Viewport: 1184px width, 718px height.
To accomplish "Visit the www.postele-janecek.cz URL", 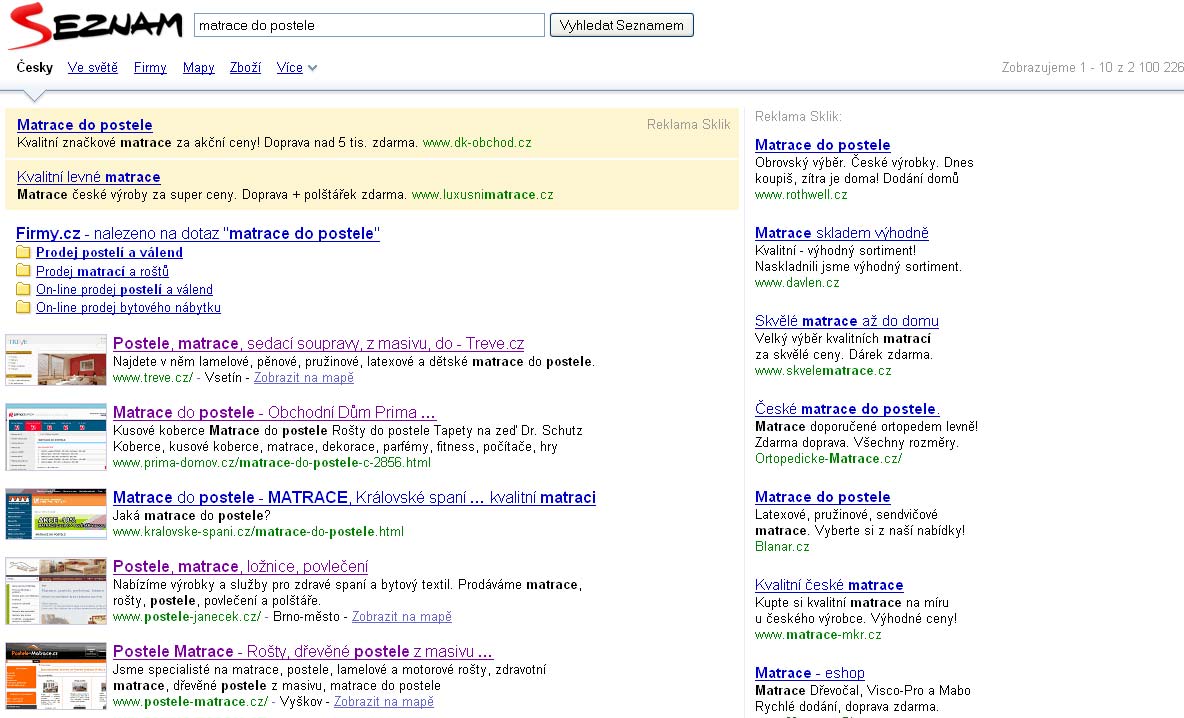I will [x=187, y=617].
